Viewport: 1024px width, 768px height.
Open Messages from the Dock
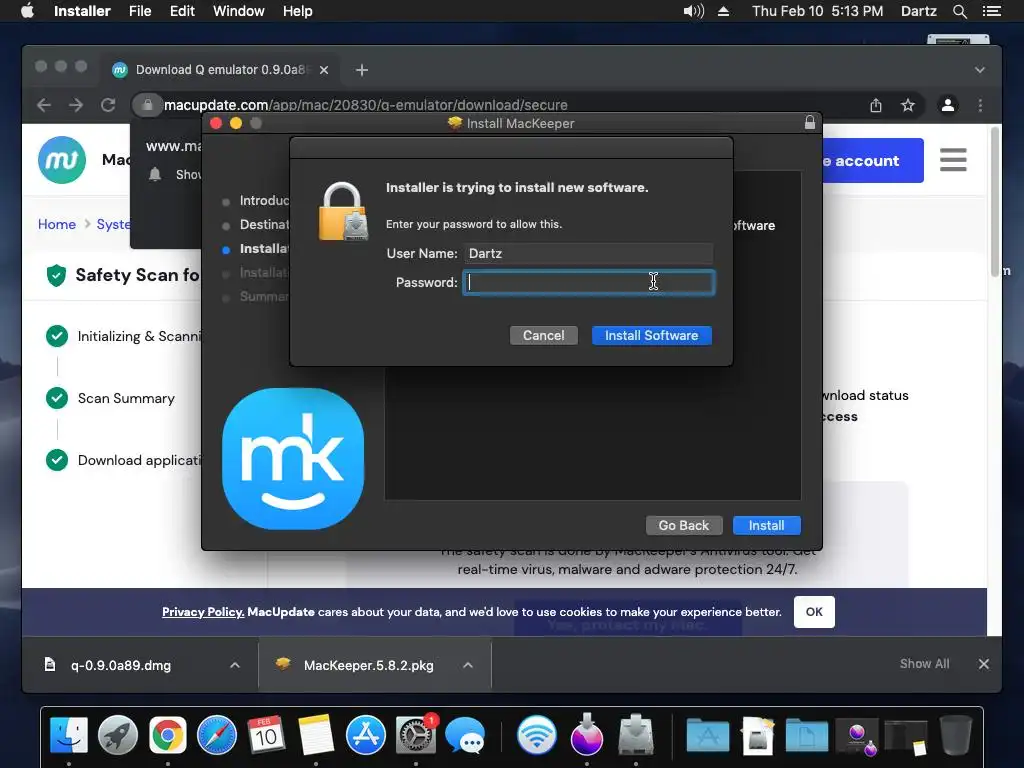click(465, 736)
